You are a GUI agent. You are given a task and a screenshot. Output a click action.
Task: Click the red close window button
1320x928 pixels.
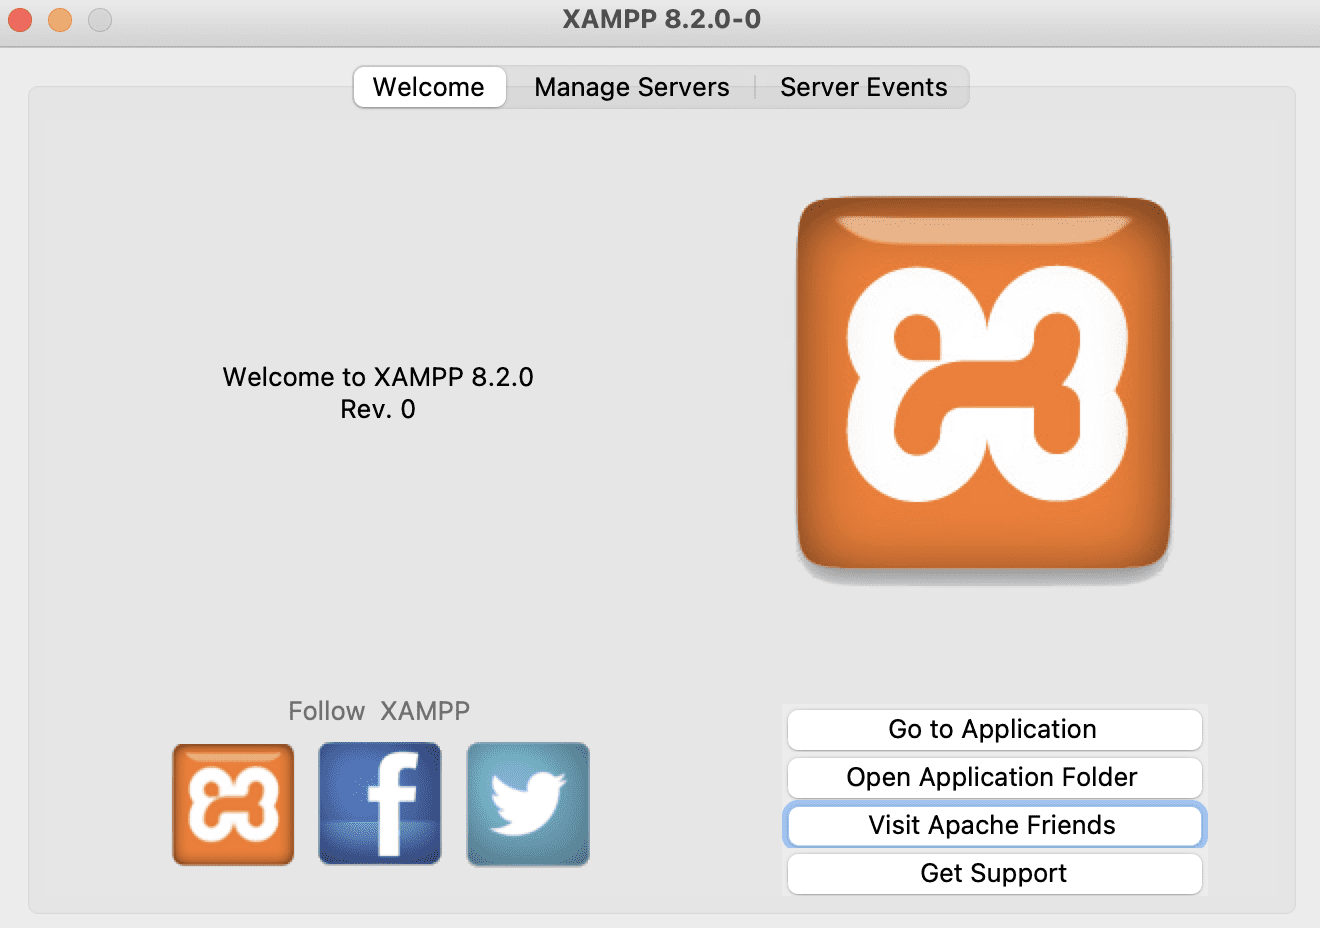click(x=18, y=18)
